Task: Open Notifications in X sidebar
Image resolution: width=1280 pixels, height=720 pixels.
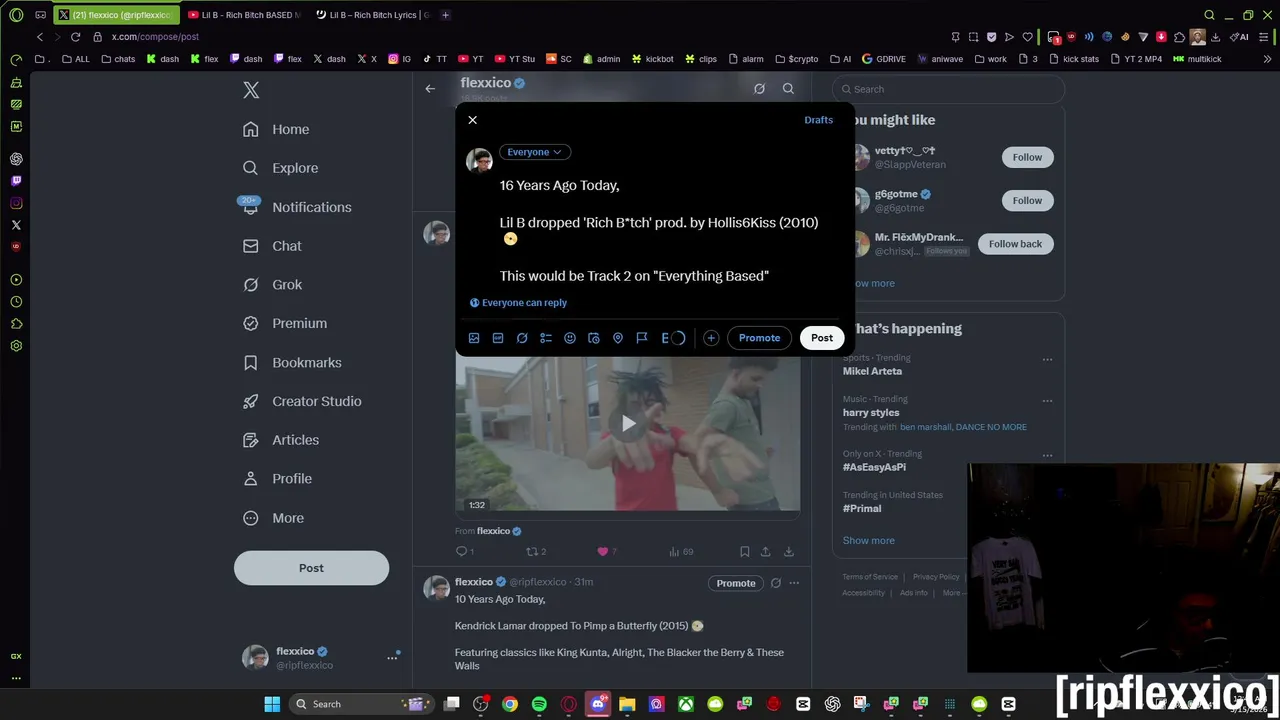Action: tap(297, 207)
